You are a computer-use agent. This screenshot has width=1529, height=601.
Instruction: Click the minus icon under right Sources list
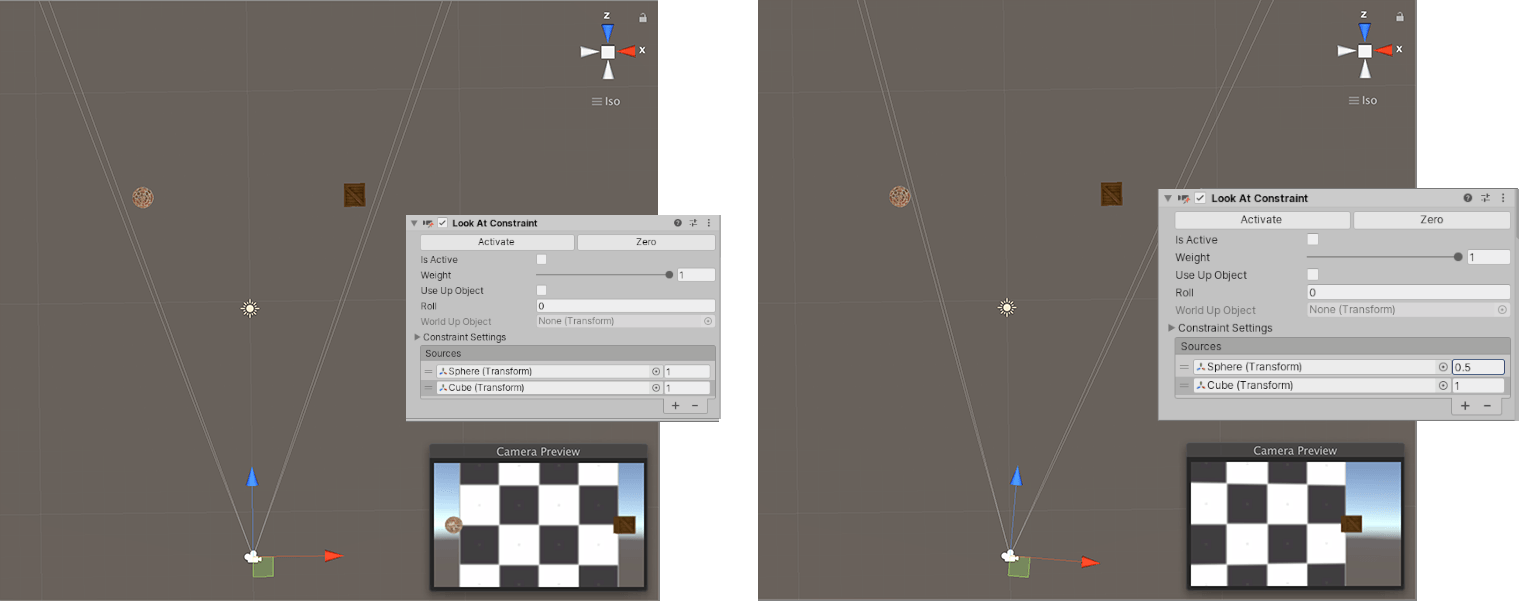click(x=1487, y=405)
